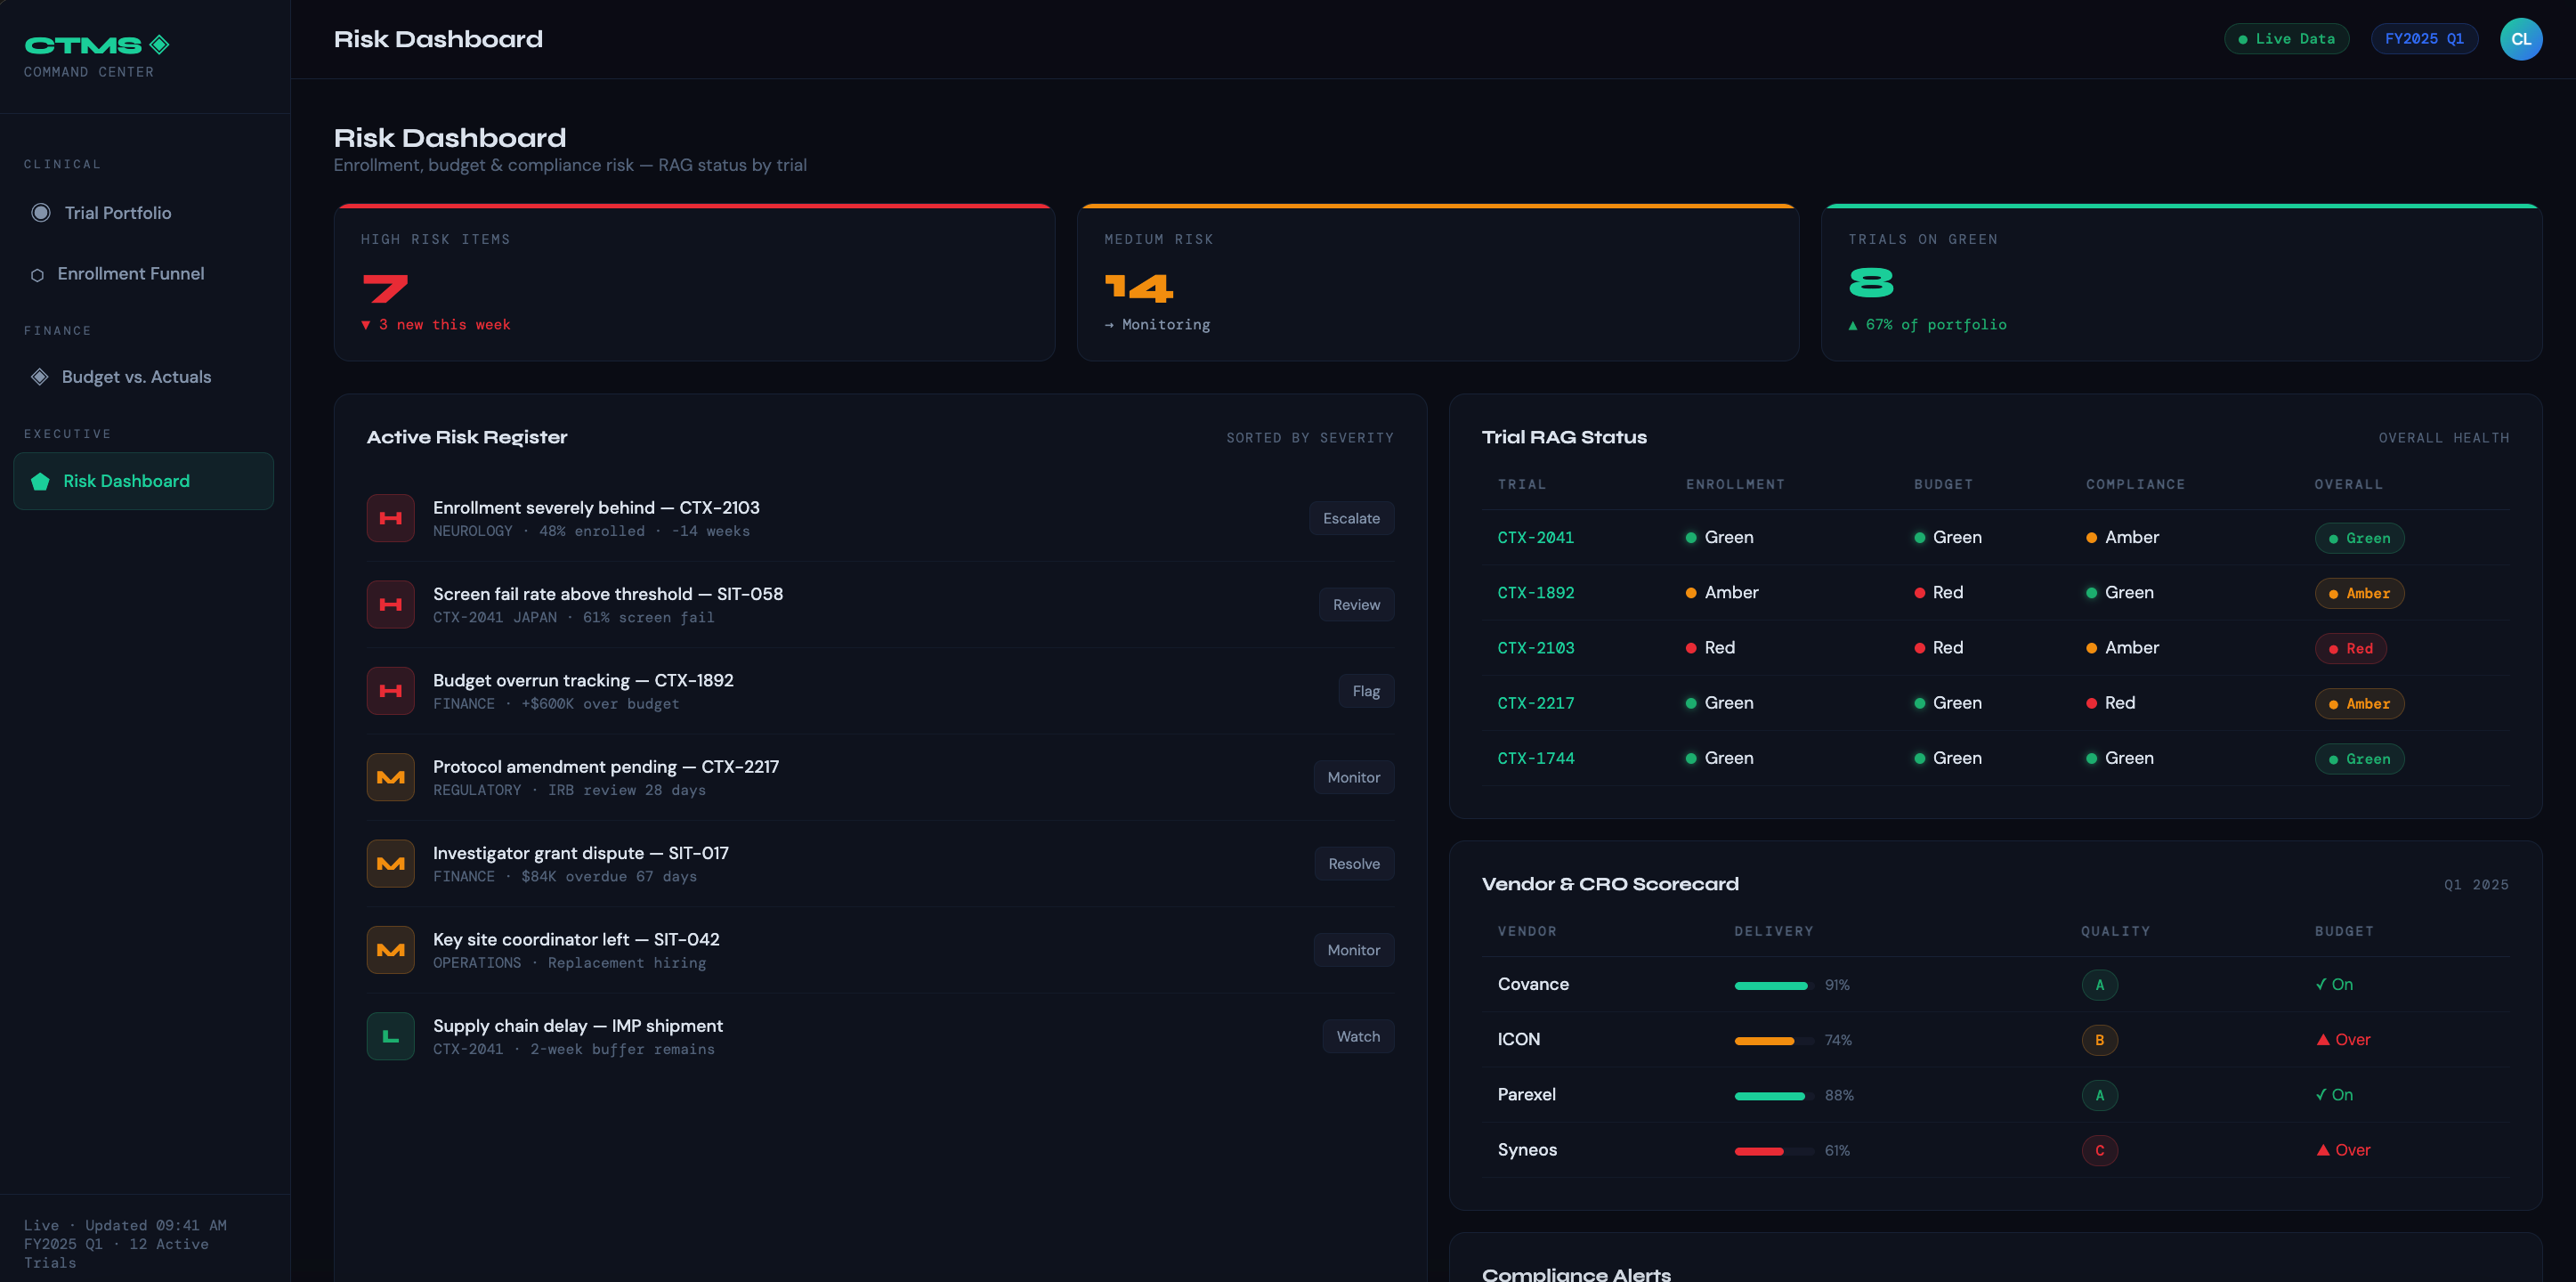The height and width of the screenshot is (1282, 2576).
Task: Click Covance's 91% delivery progress bar
Action: (1773, 985)
